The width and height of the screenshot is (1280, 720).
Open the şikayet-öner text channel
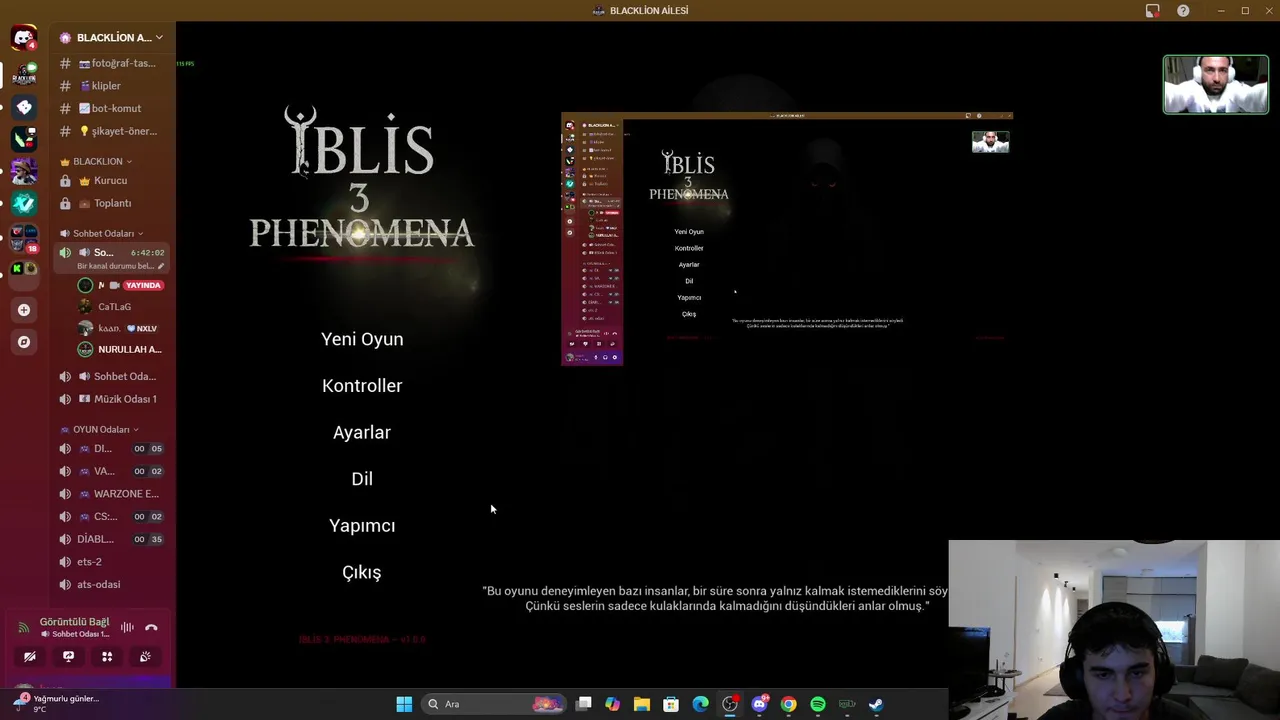pos(112,131)
